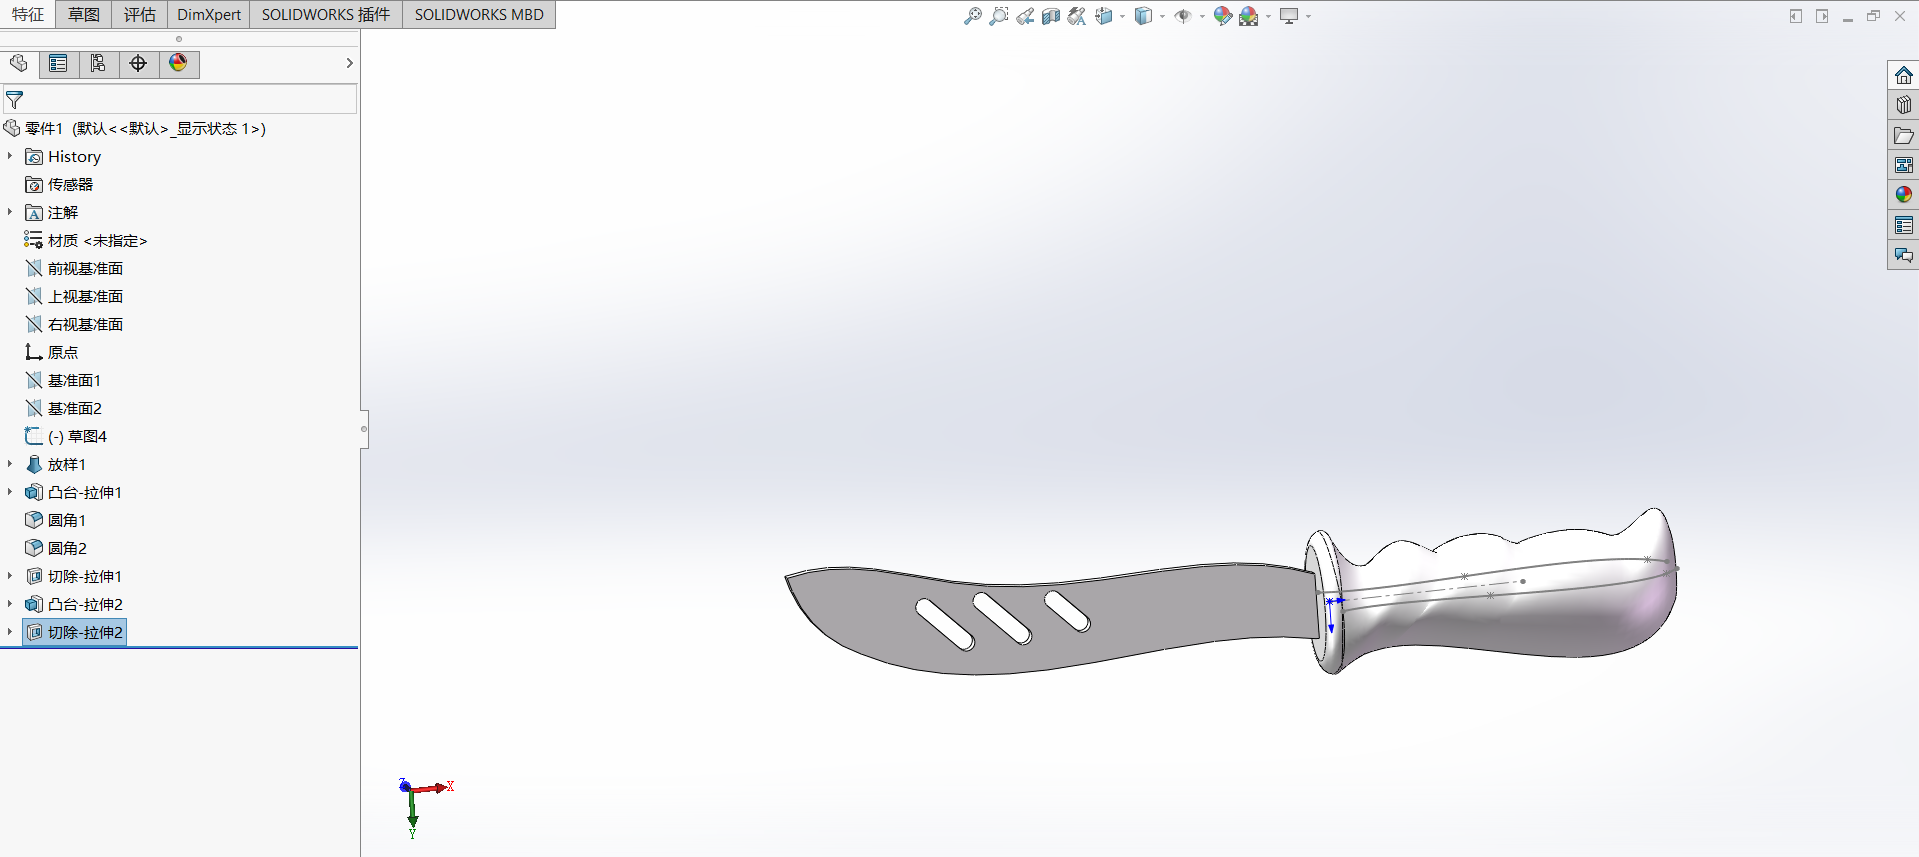1919x857 pixels.
Task: Click the Apply Scene icon
Action: click(x=1248, y=16)
